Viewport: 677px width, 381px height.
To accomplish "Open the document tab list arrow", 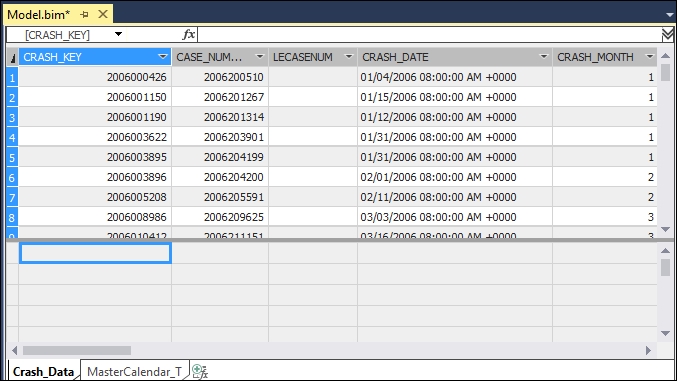I will [669, 15].
